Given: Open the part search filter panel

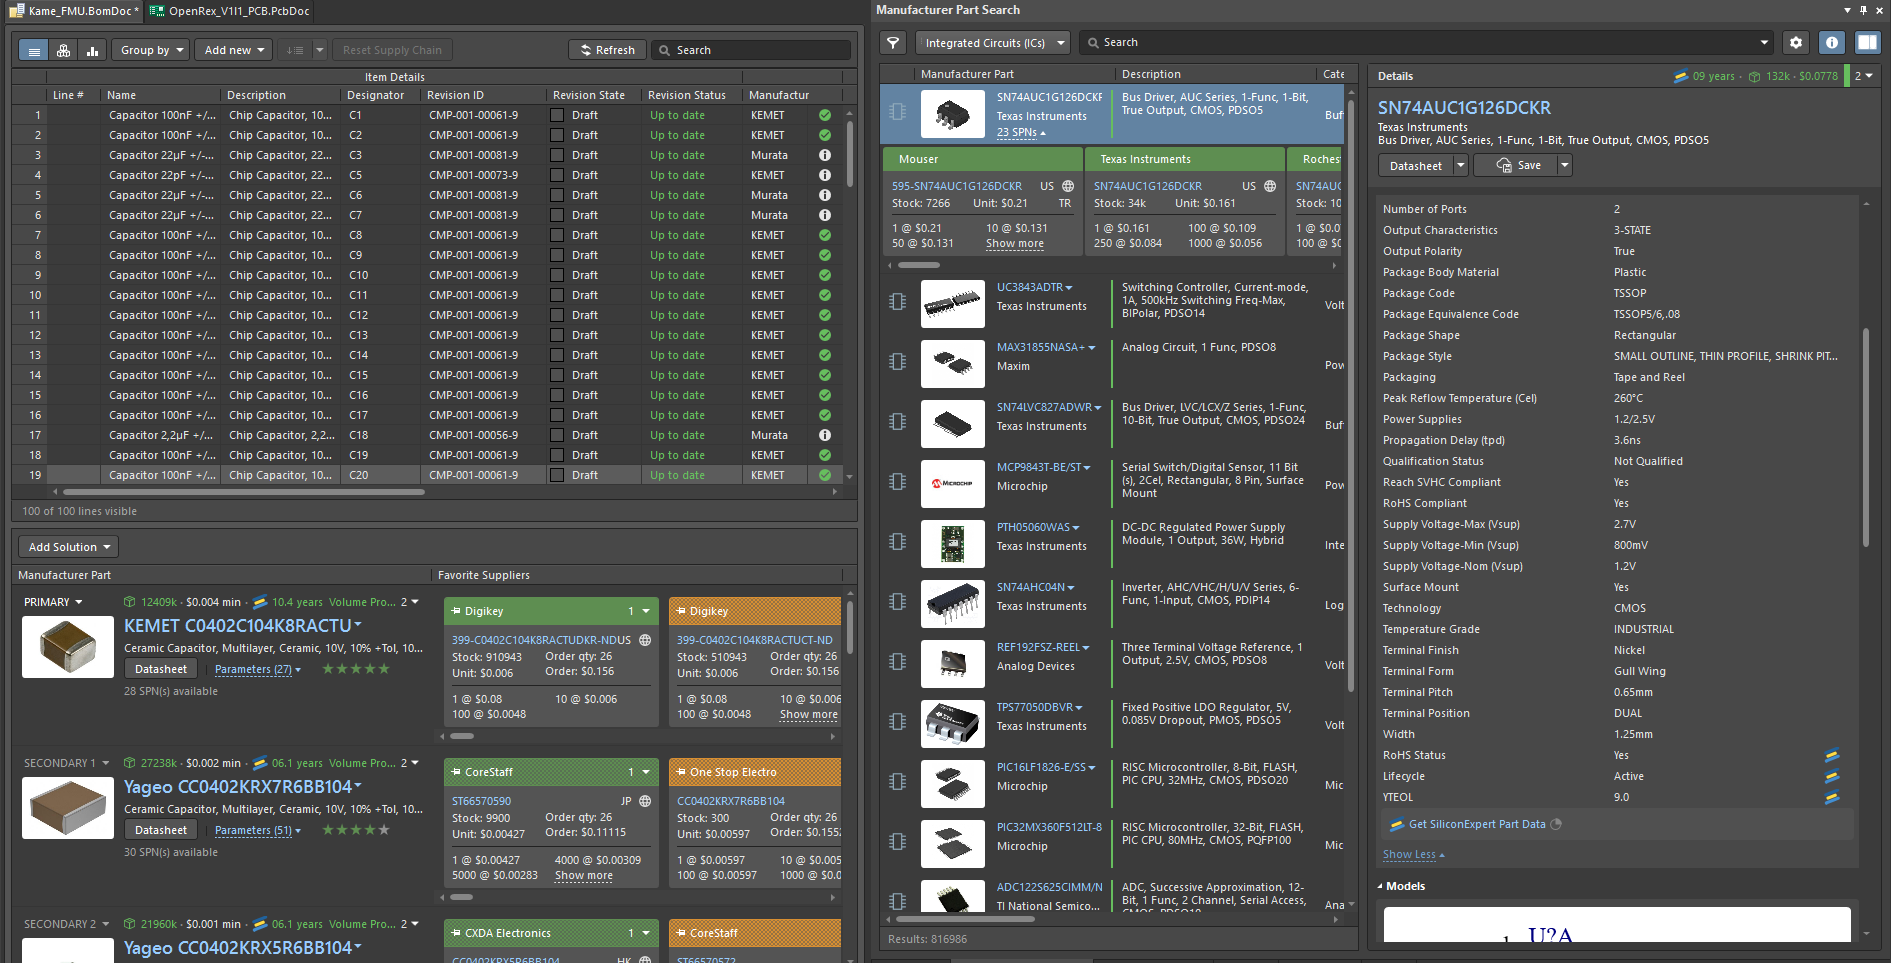Looking at the screenshot, I should 893,43.
